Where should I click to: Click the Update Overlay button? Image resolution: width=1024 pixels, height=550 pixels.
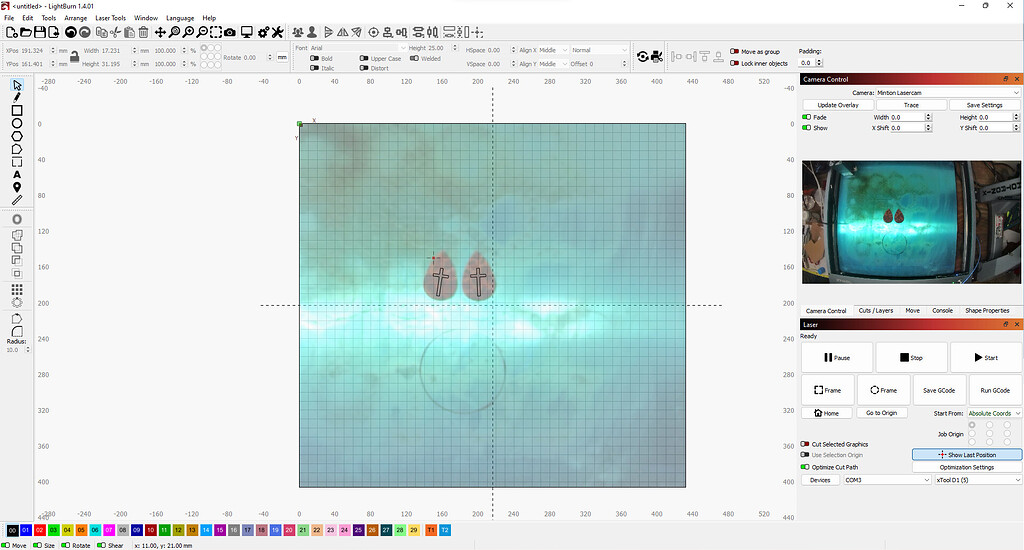point(837,105)
